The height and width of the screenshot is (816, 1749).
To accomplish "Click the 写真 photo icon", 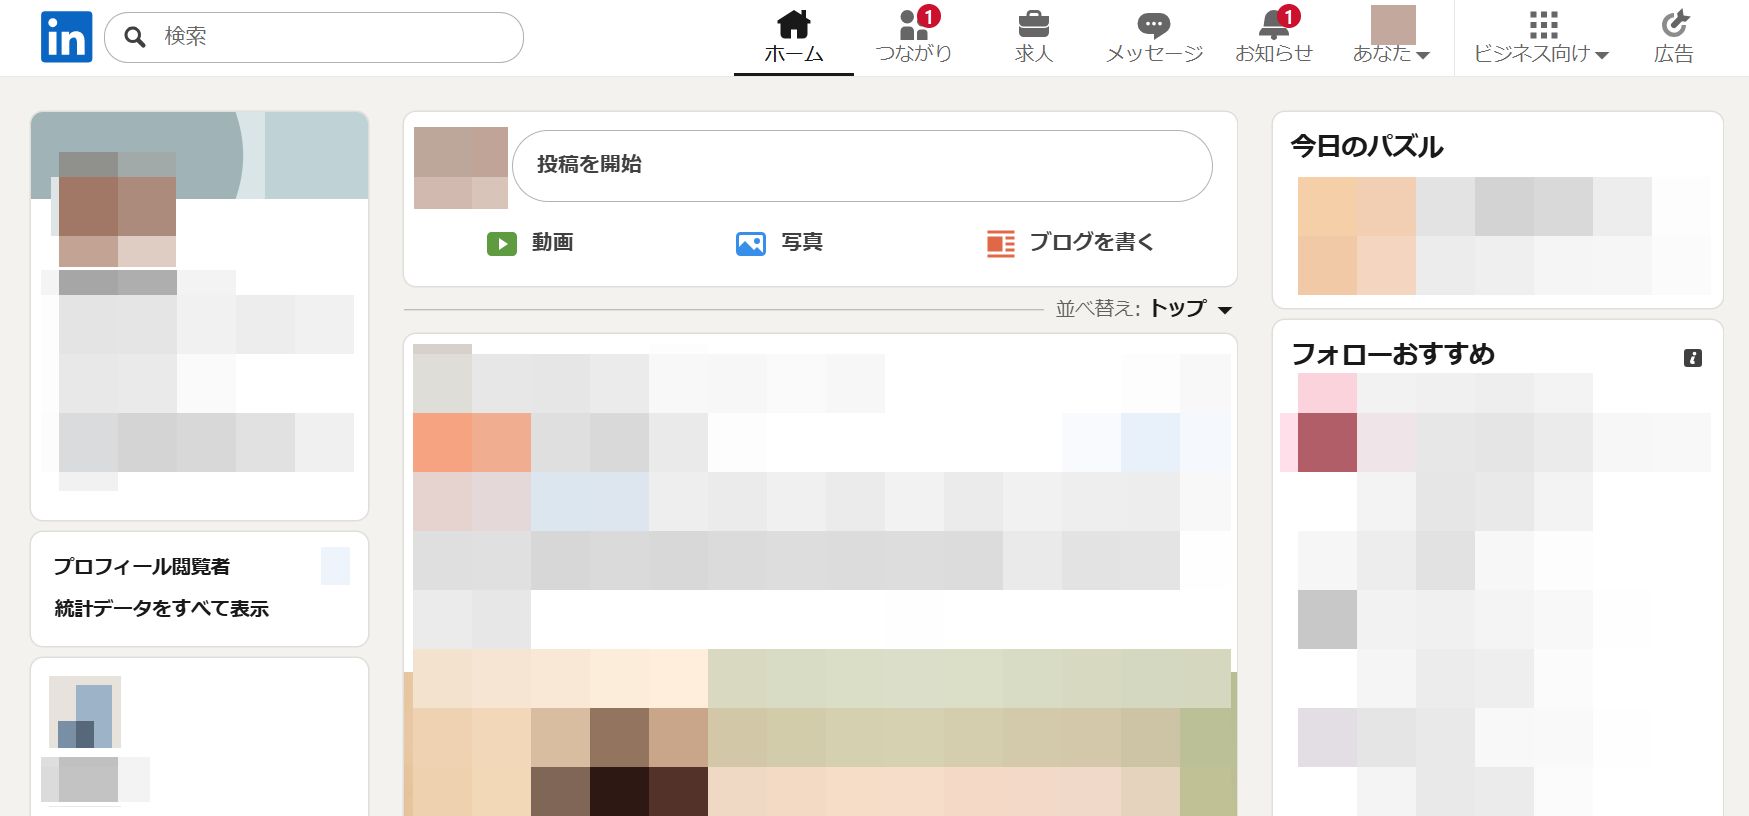I will 750,243.
